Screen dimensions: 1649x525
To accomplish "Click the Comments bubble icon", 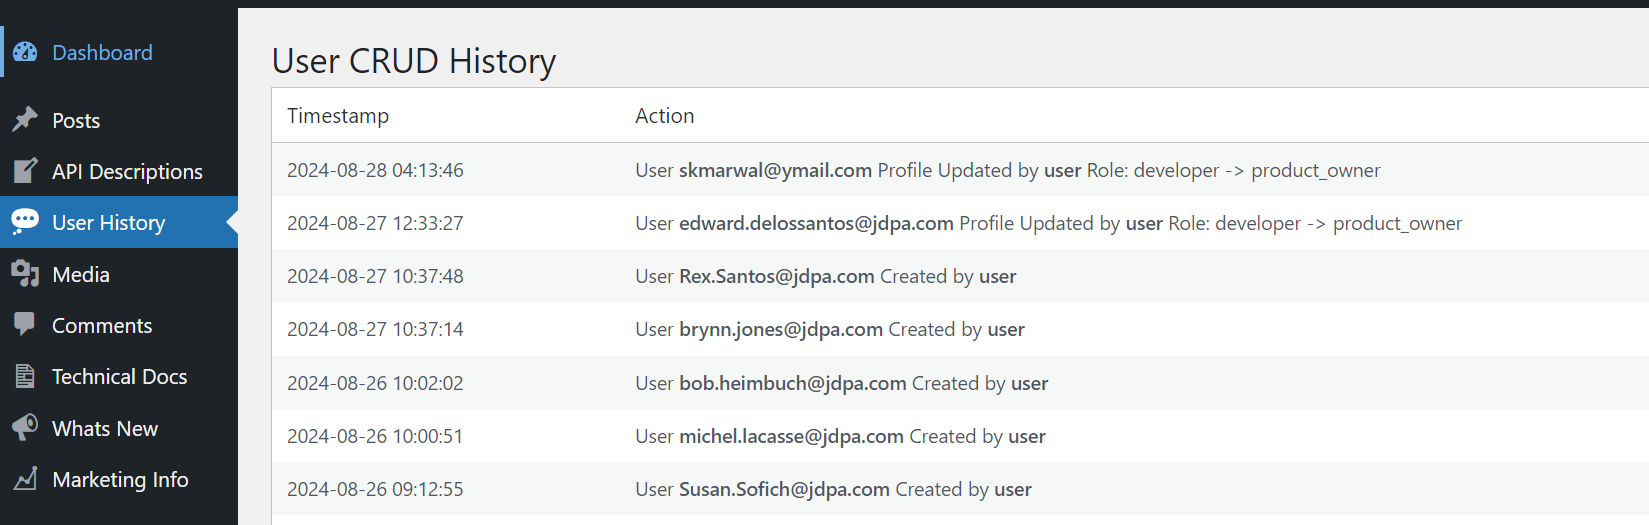I will tap(25, 325).
